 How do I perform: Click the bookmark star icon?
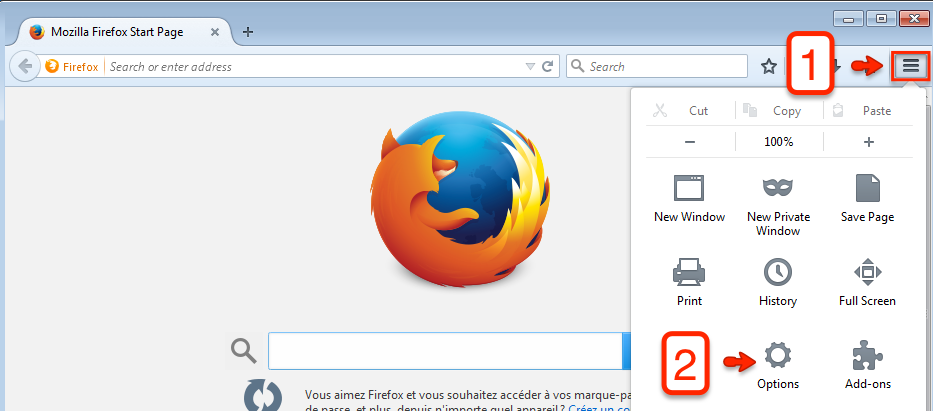coord(769,67)
